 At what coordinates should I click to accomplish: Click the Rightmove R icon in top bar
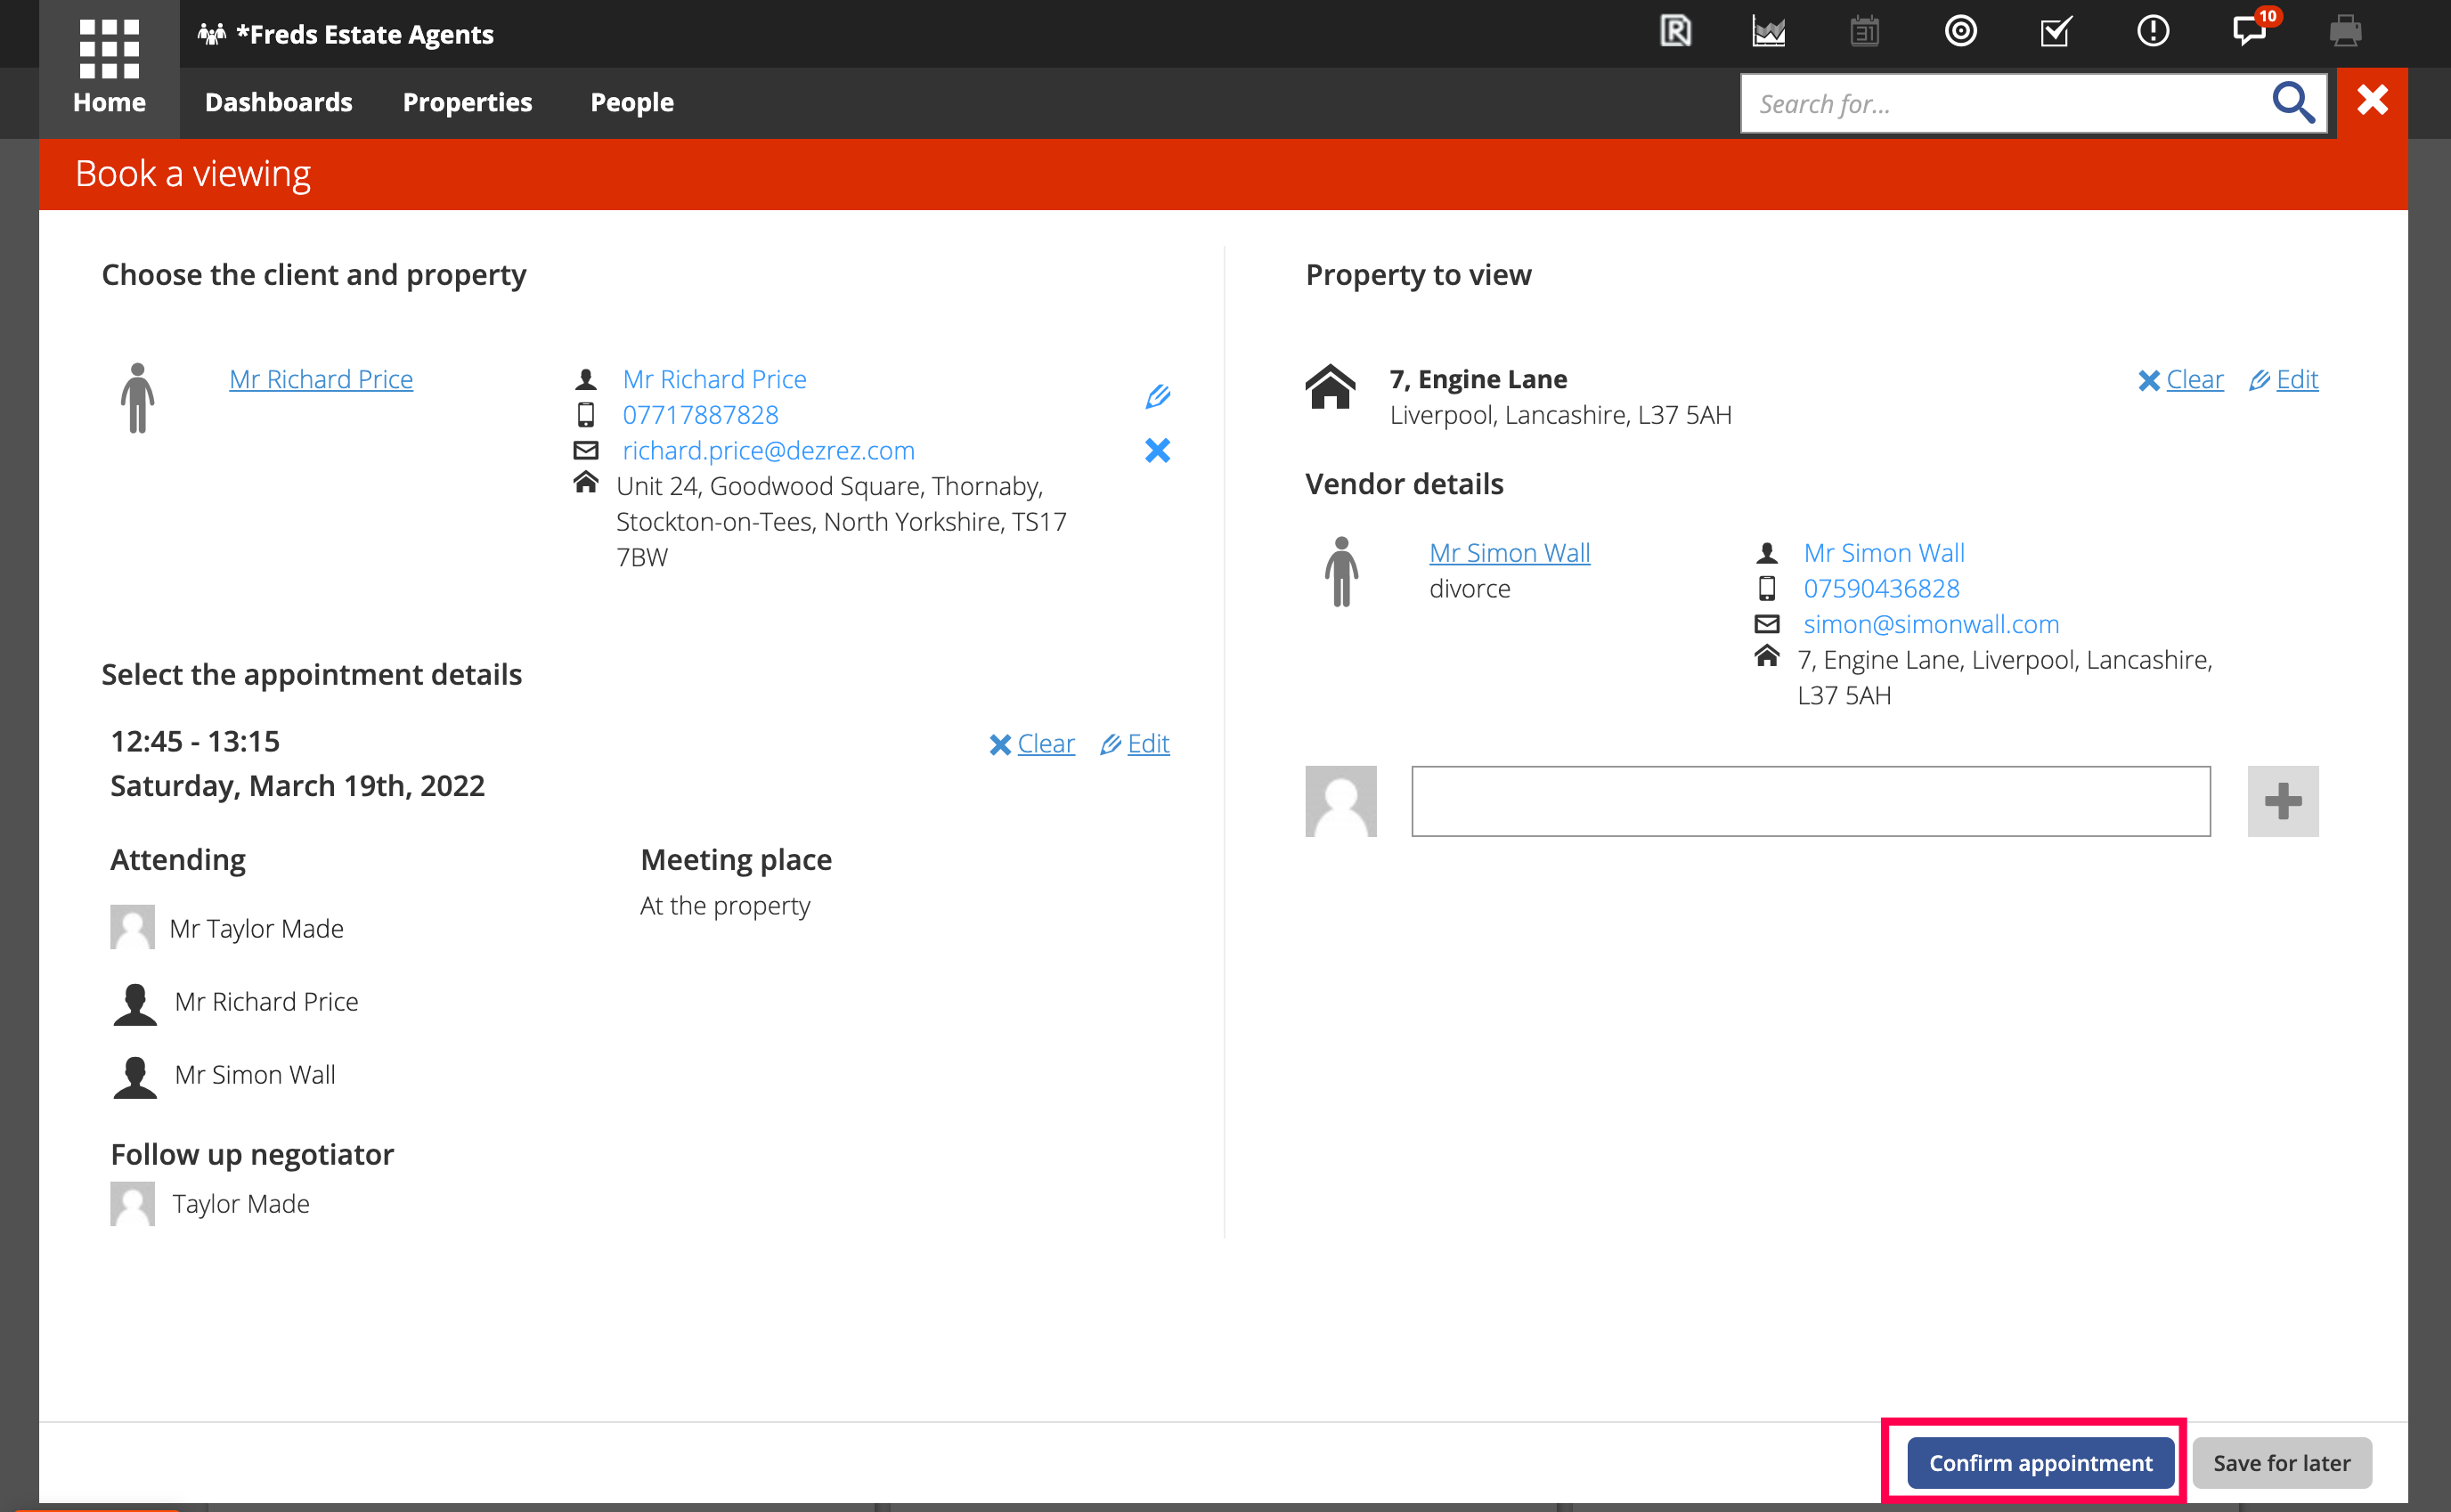coord(1675,31)
